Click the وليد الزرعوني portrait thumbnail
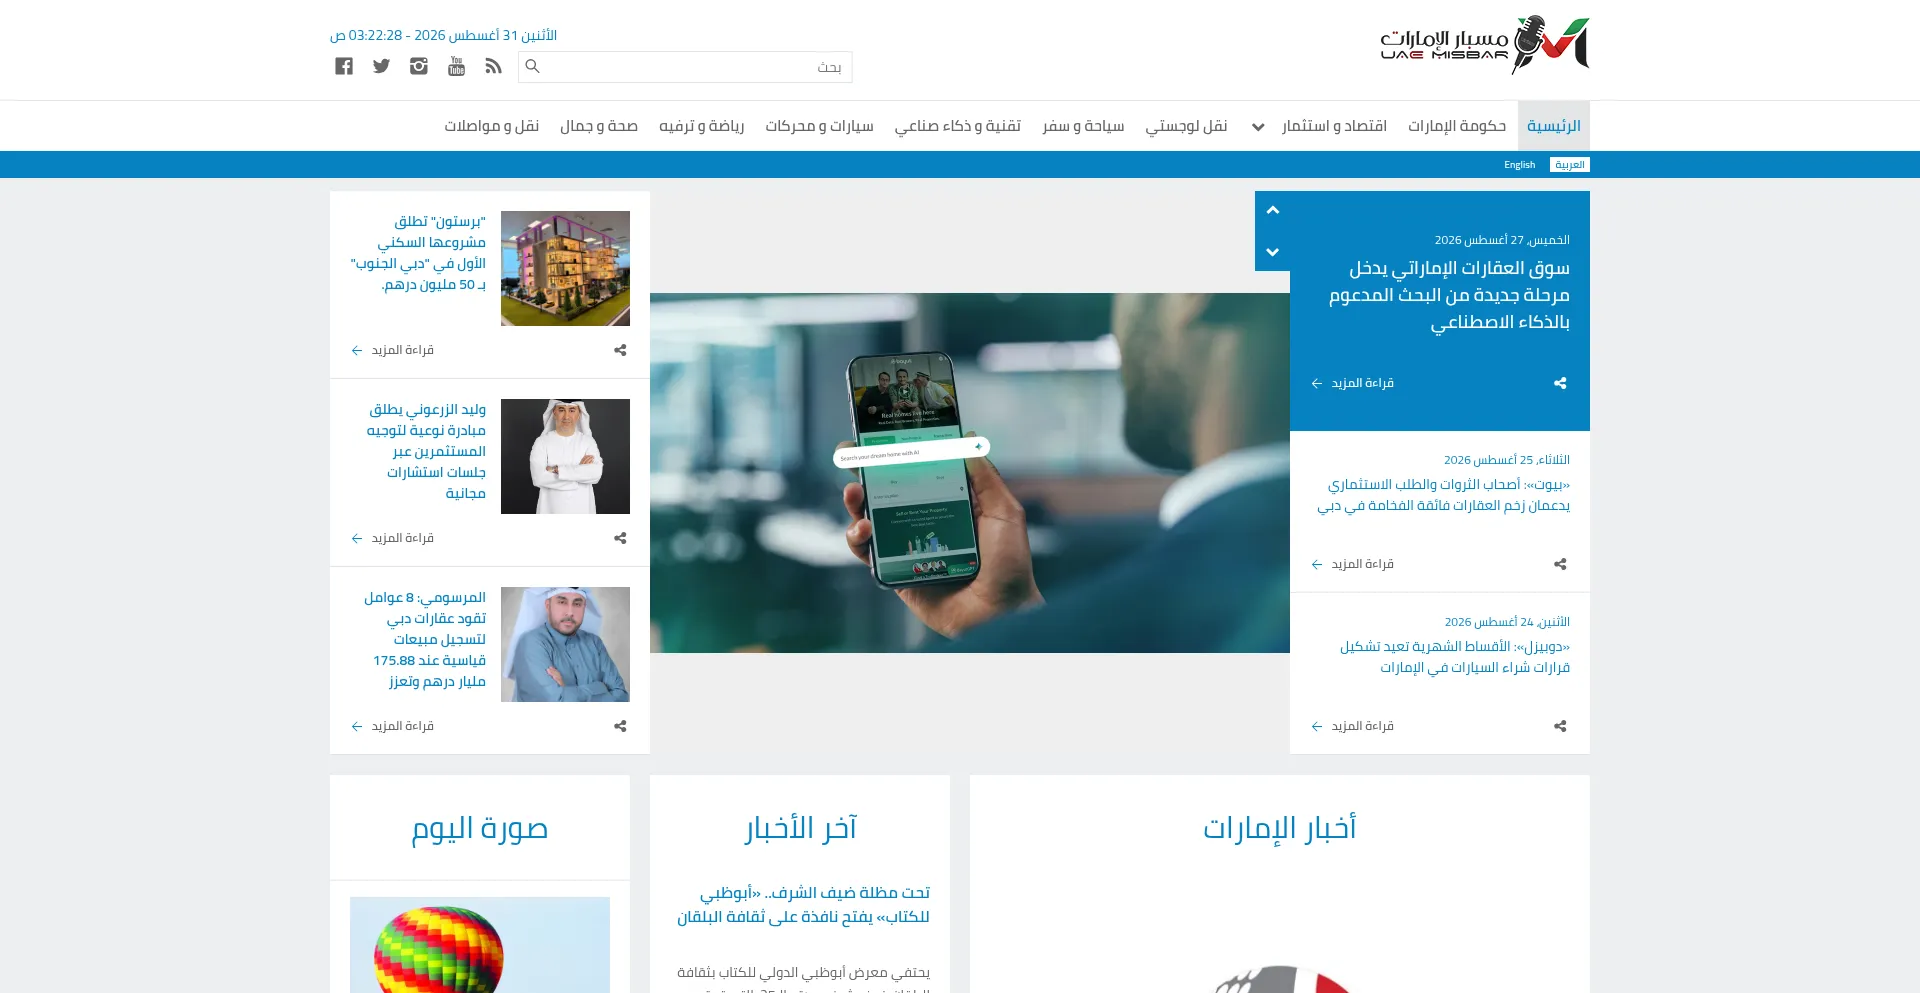 click(565, 456)
